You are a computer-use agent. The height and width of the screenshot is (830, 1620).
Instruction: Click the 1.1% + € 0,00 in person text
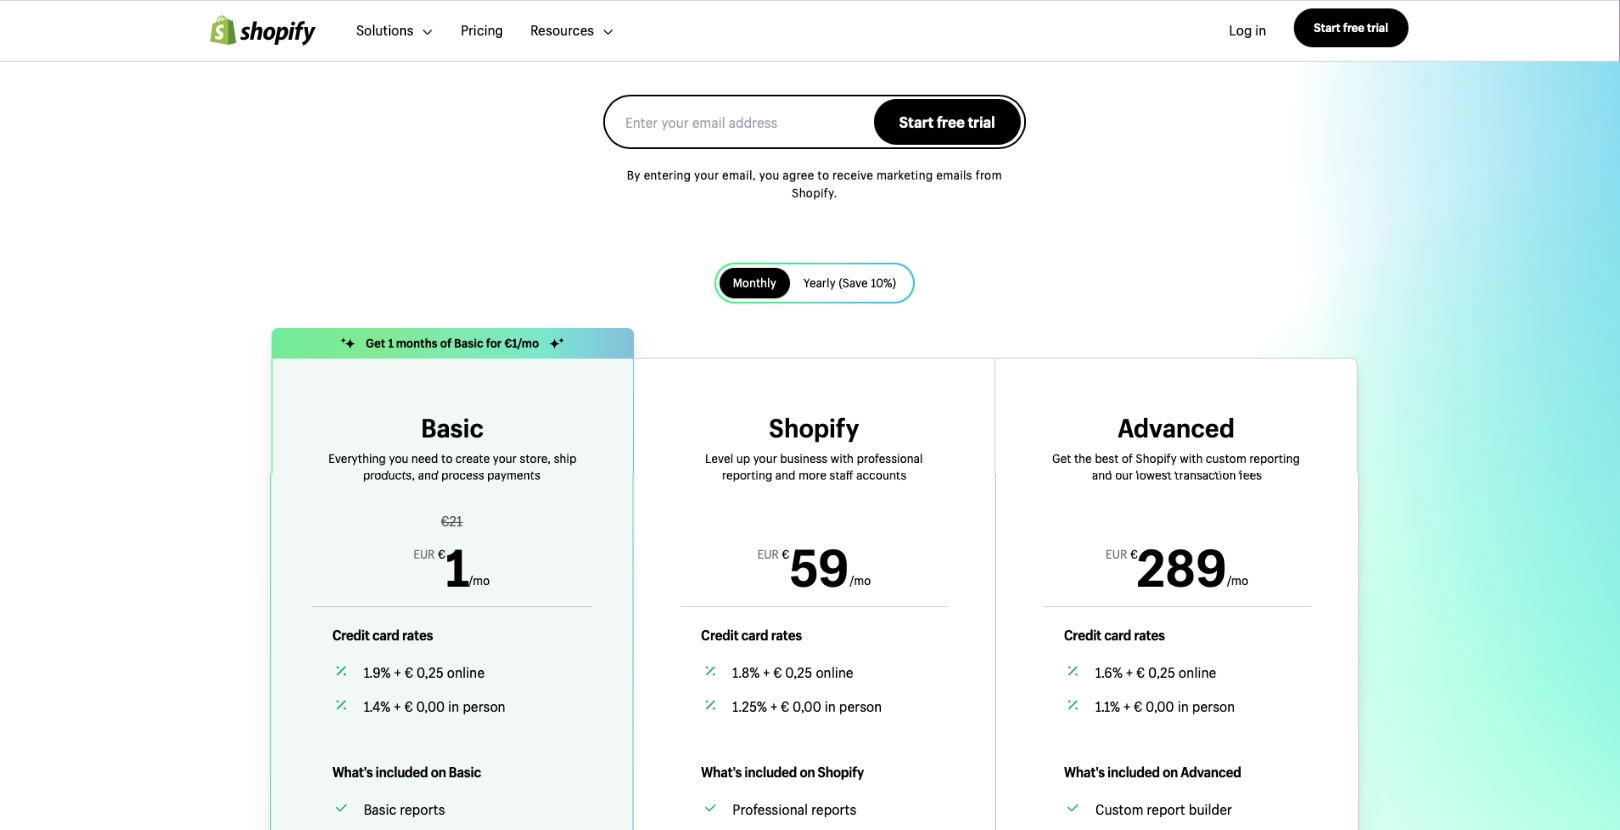[x=1164, y=707]
